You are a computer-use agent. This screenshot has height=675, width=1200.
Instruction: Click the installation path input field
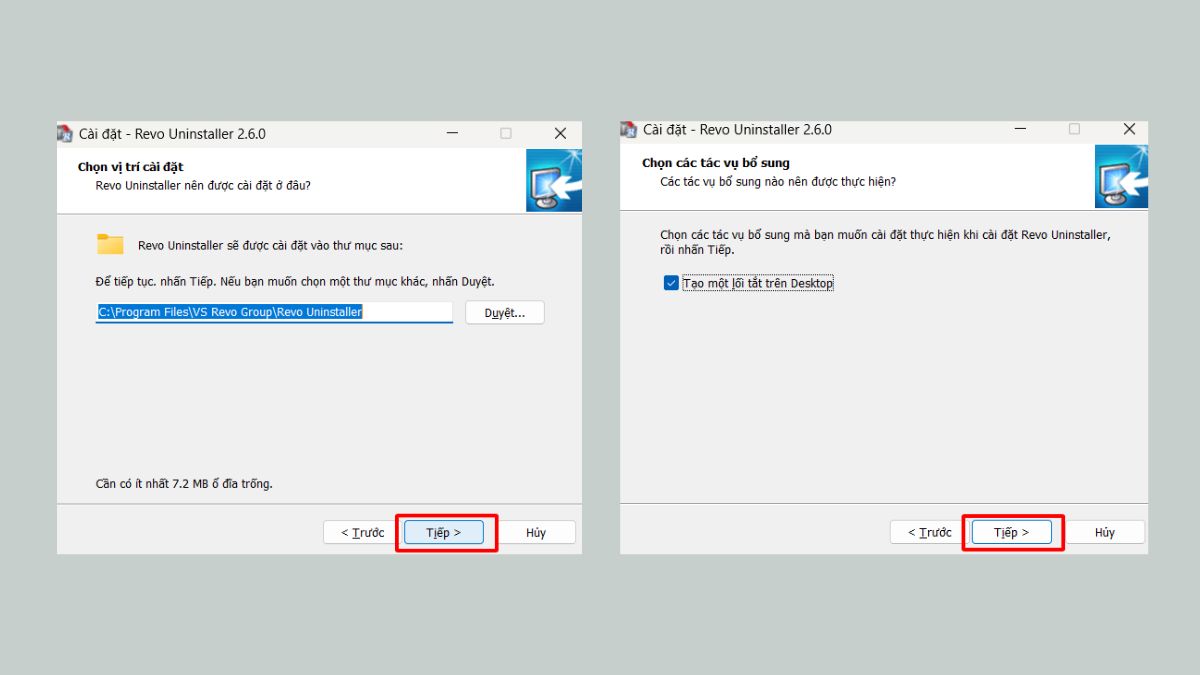[274, 312]
